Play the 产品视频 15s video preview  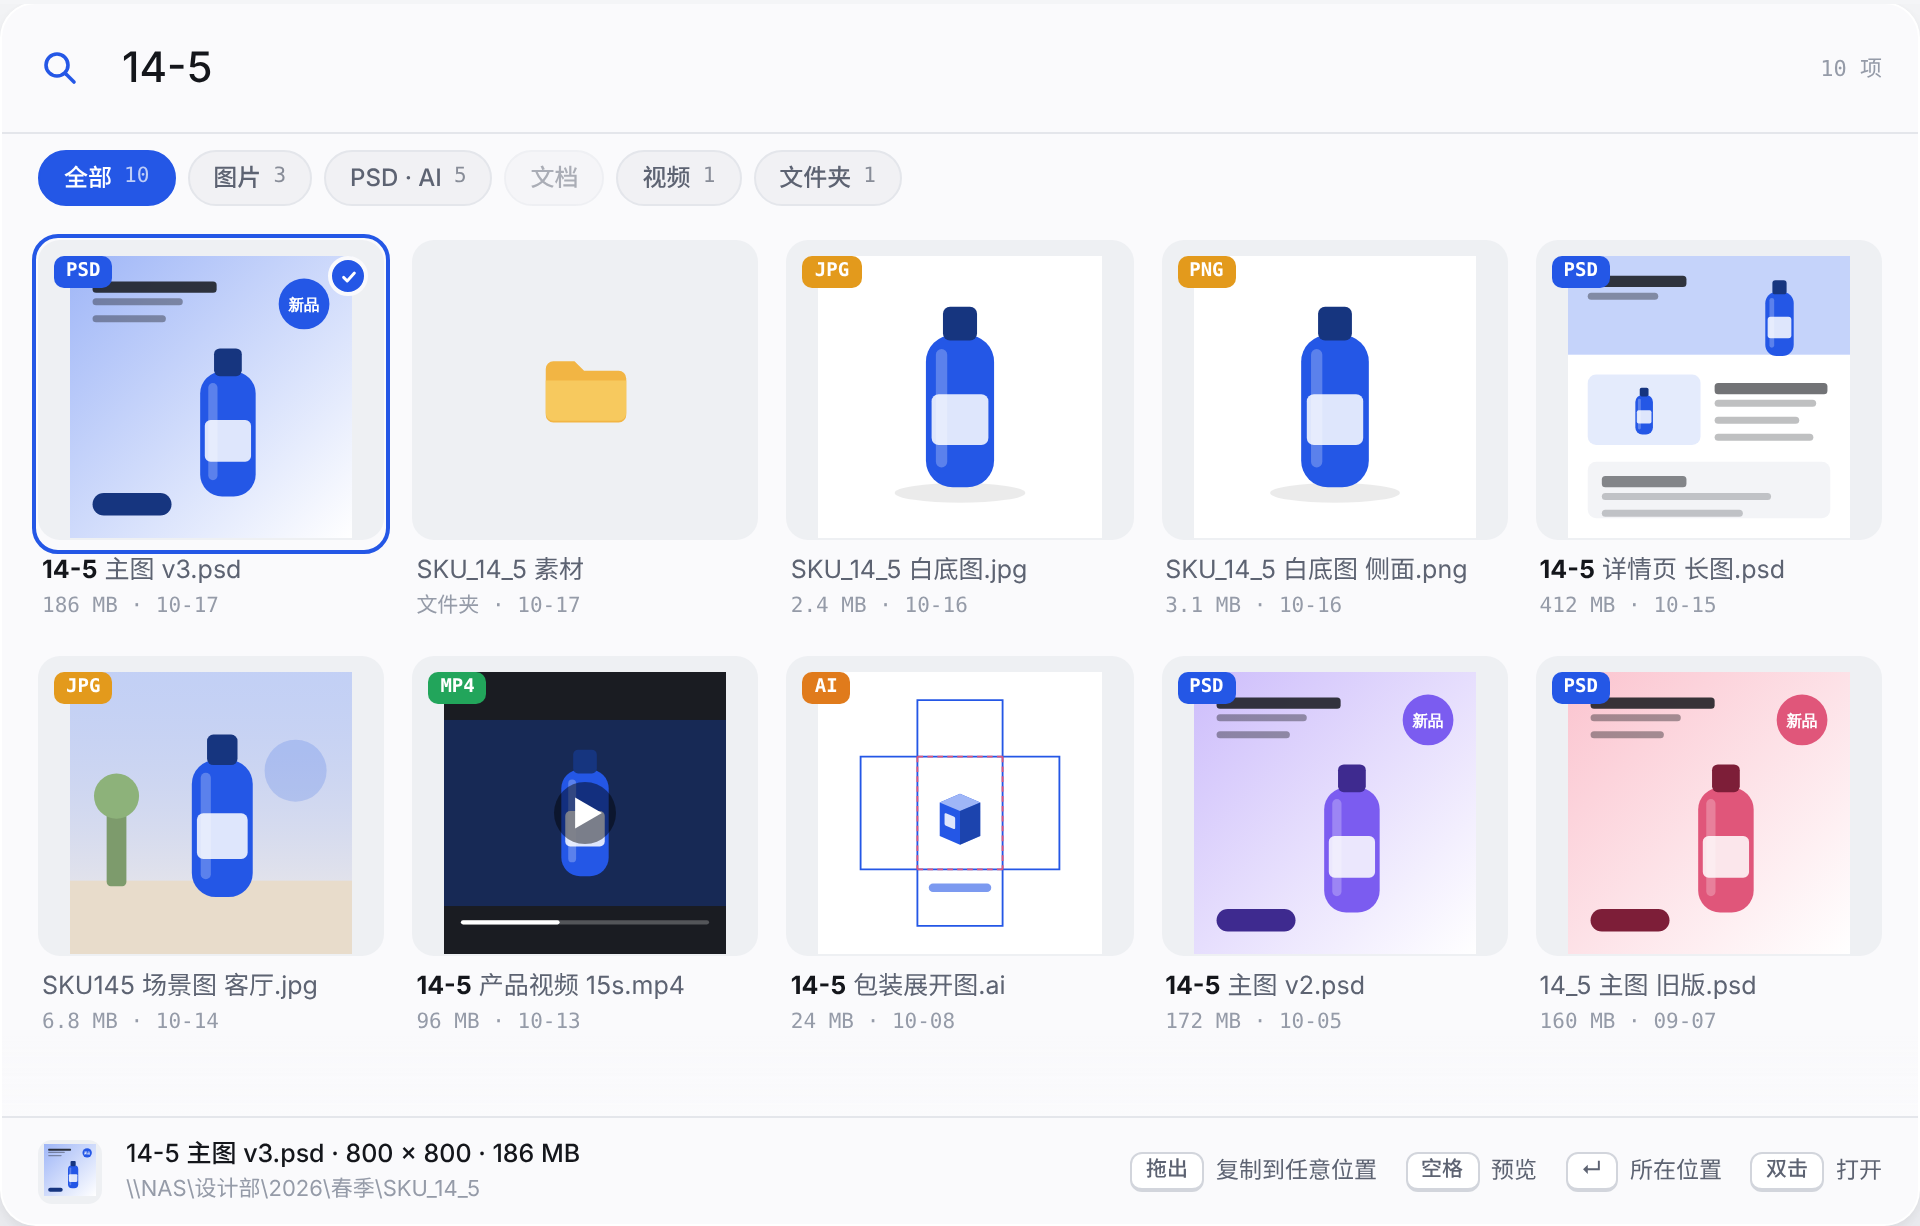coord(585,814)
